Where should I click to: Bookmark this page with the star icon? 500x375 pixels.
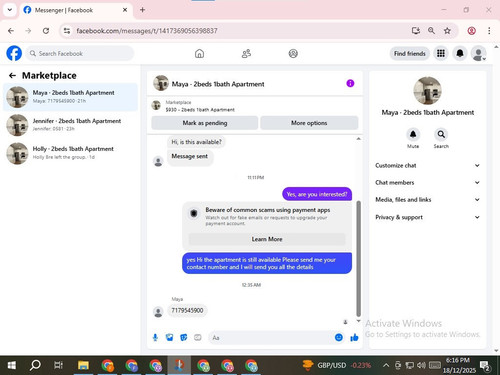pyautogui.click(x=447, y=31)
